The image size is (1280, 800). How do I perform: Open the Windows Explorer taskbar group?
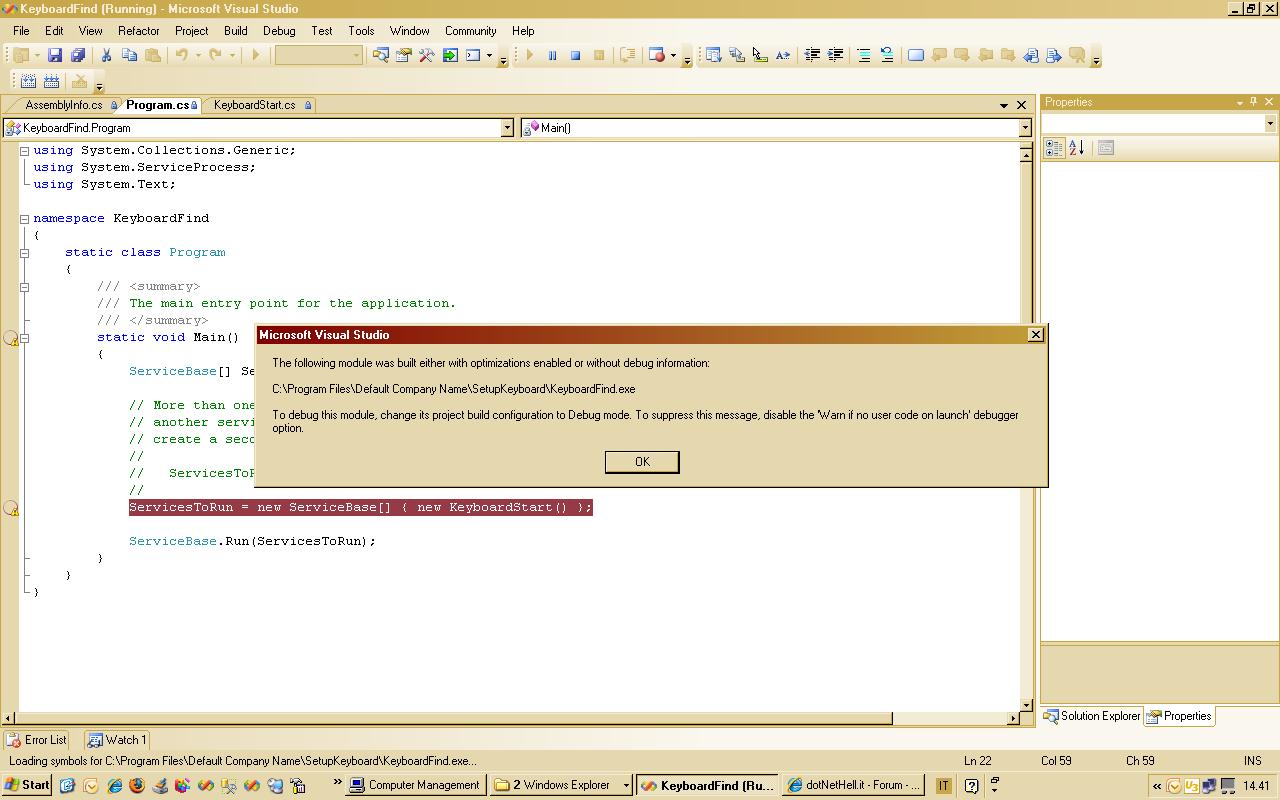(562, 785)
